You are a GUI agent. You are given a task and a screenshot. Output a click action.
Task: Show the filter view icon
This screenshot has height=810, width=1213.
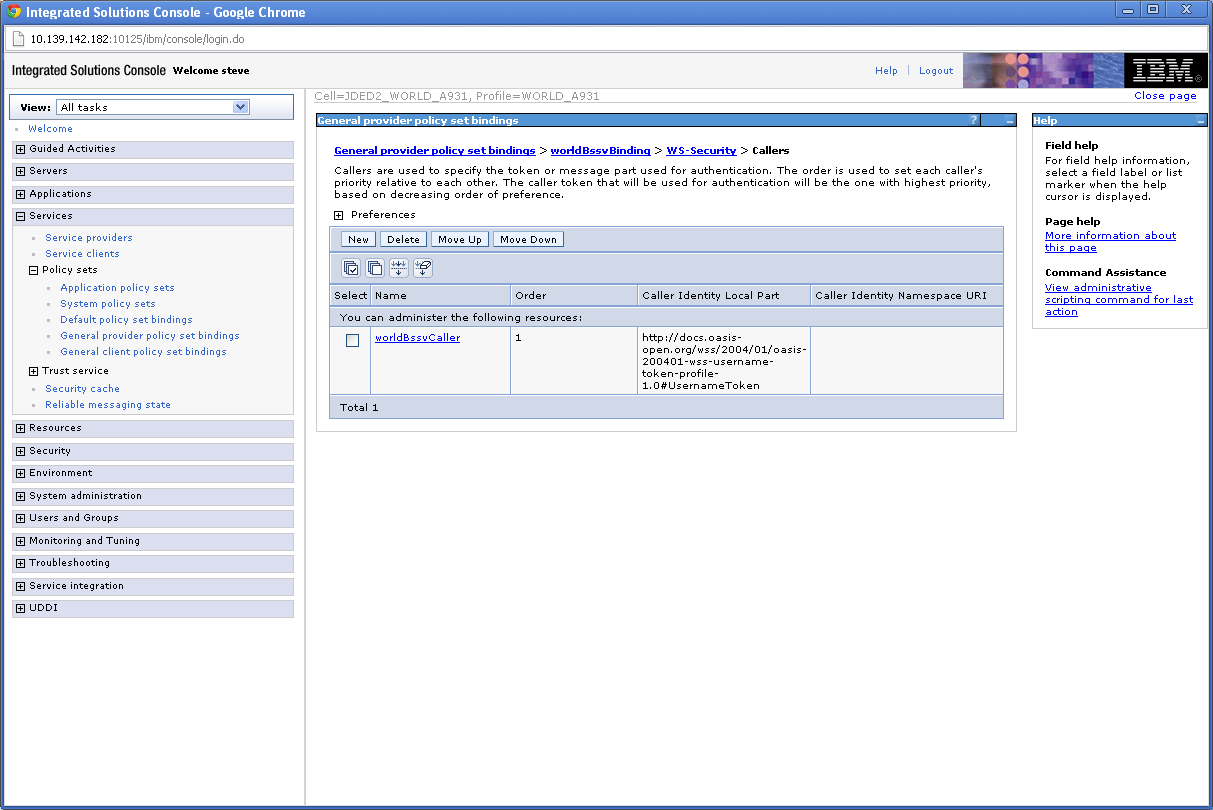399,268
